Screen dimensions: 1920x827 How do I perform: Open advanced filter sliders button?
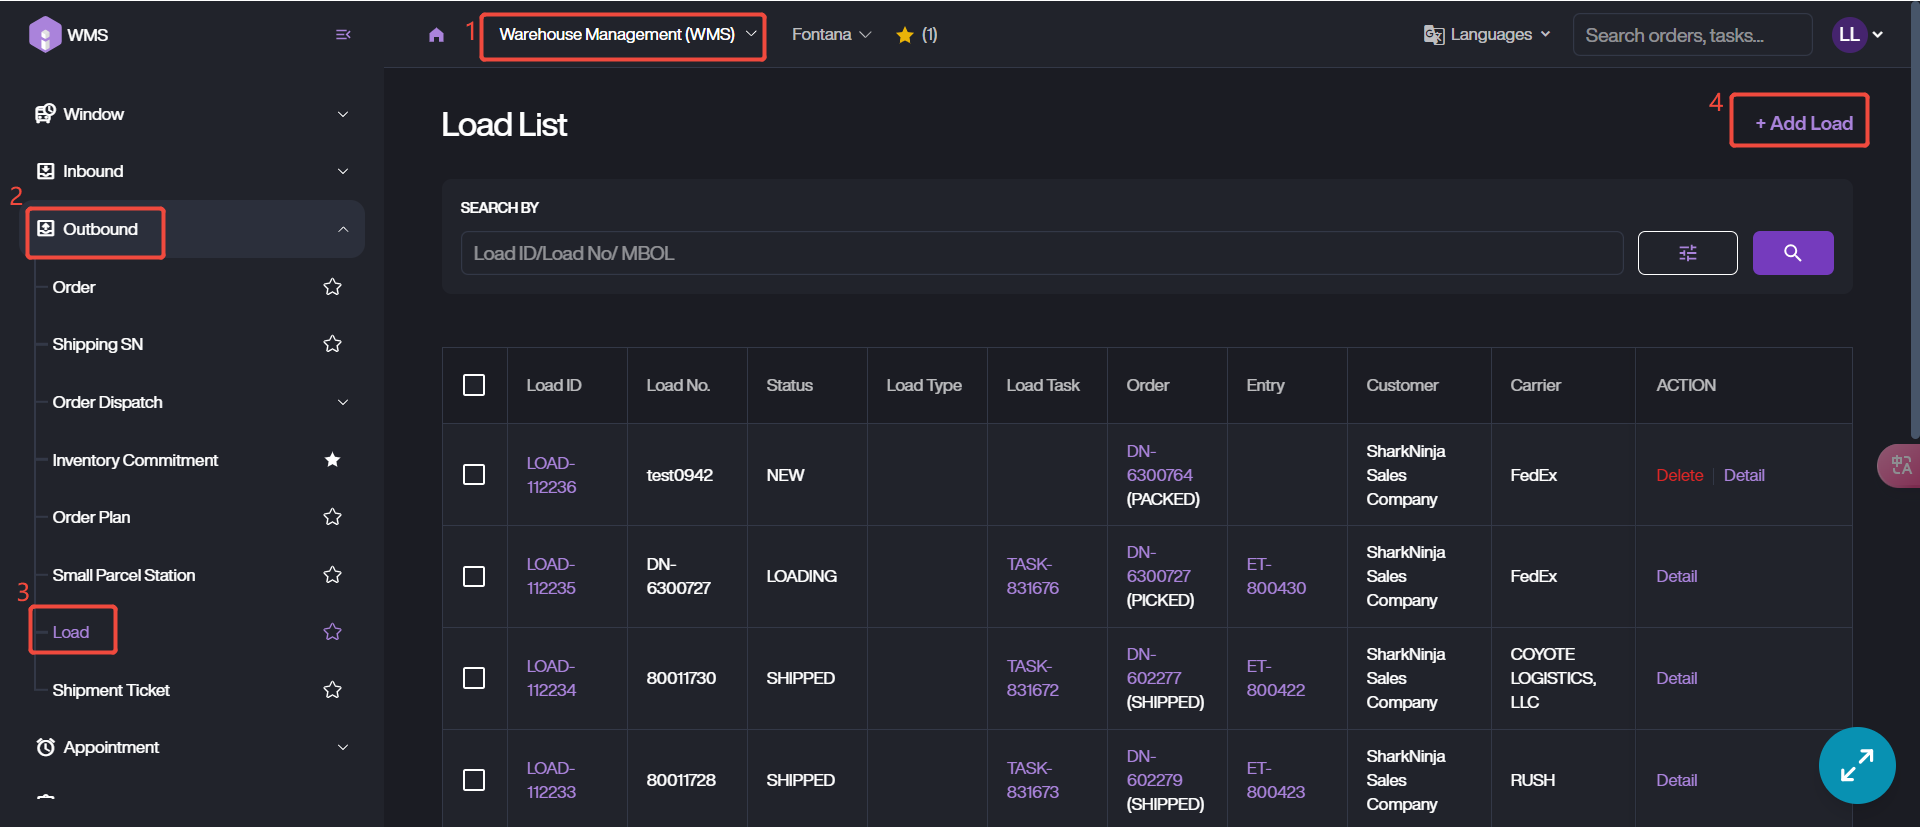[x=1687, y=253]
